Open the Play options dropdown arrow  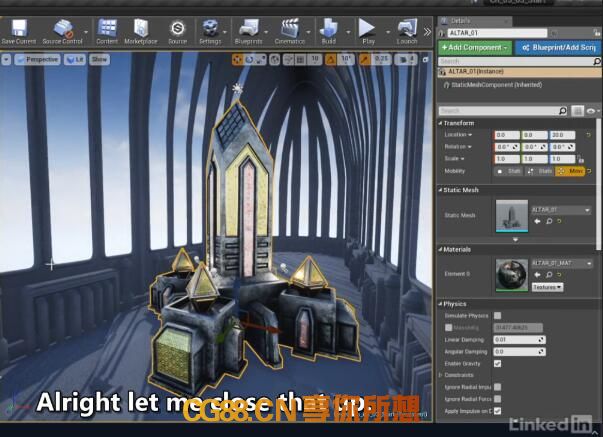388,32
